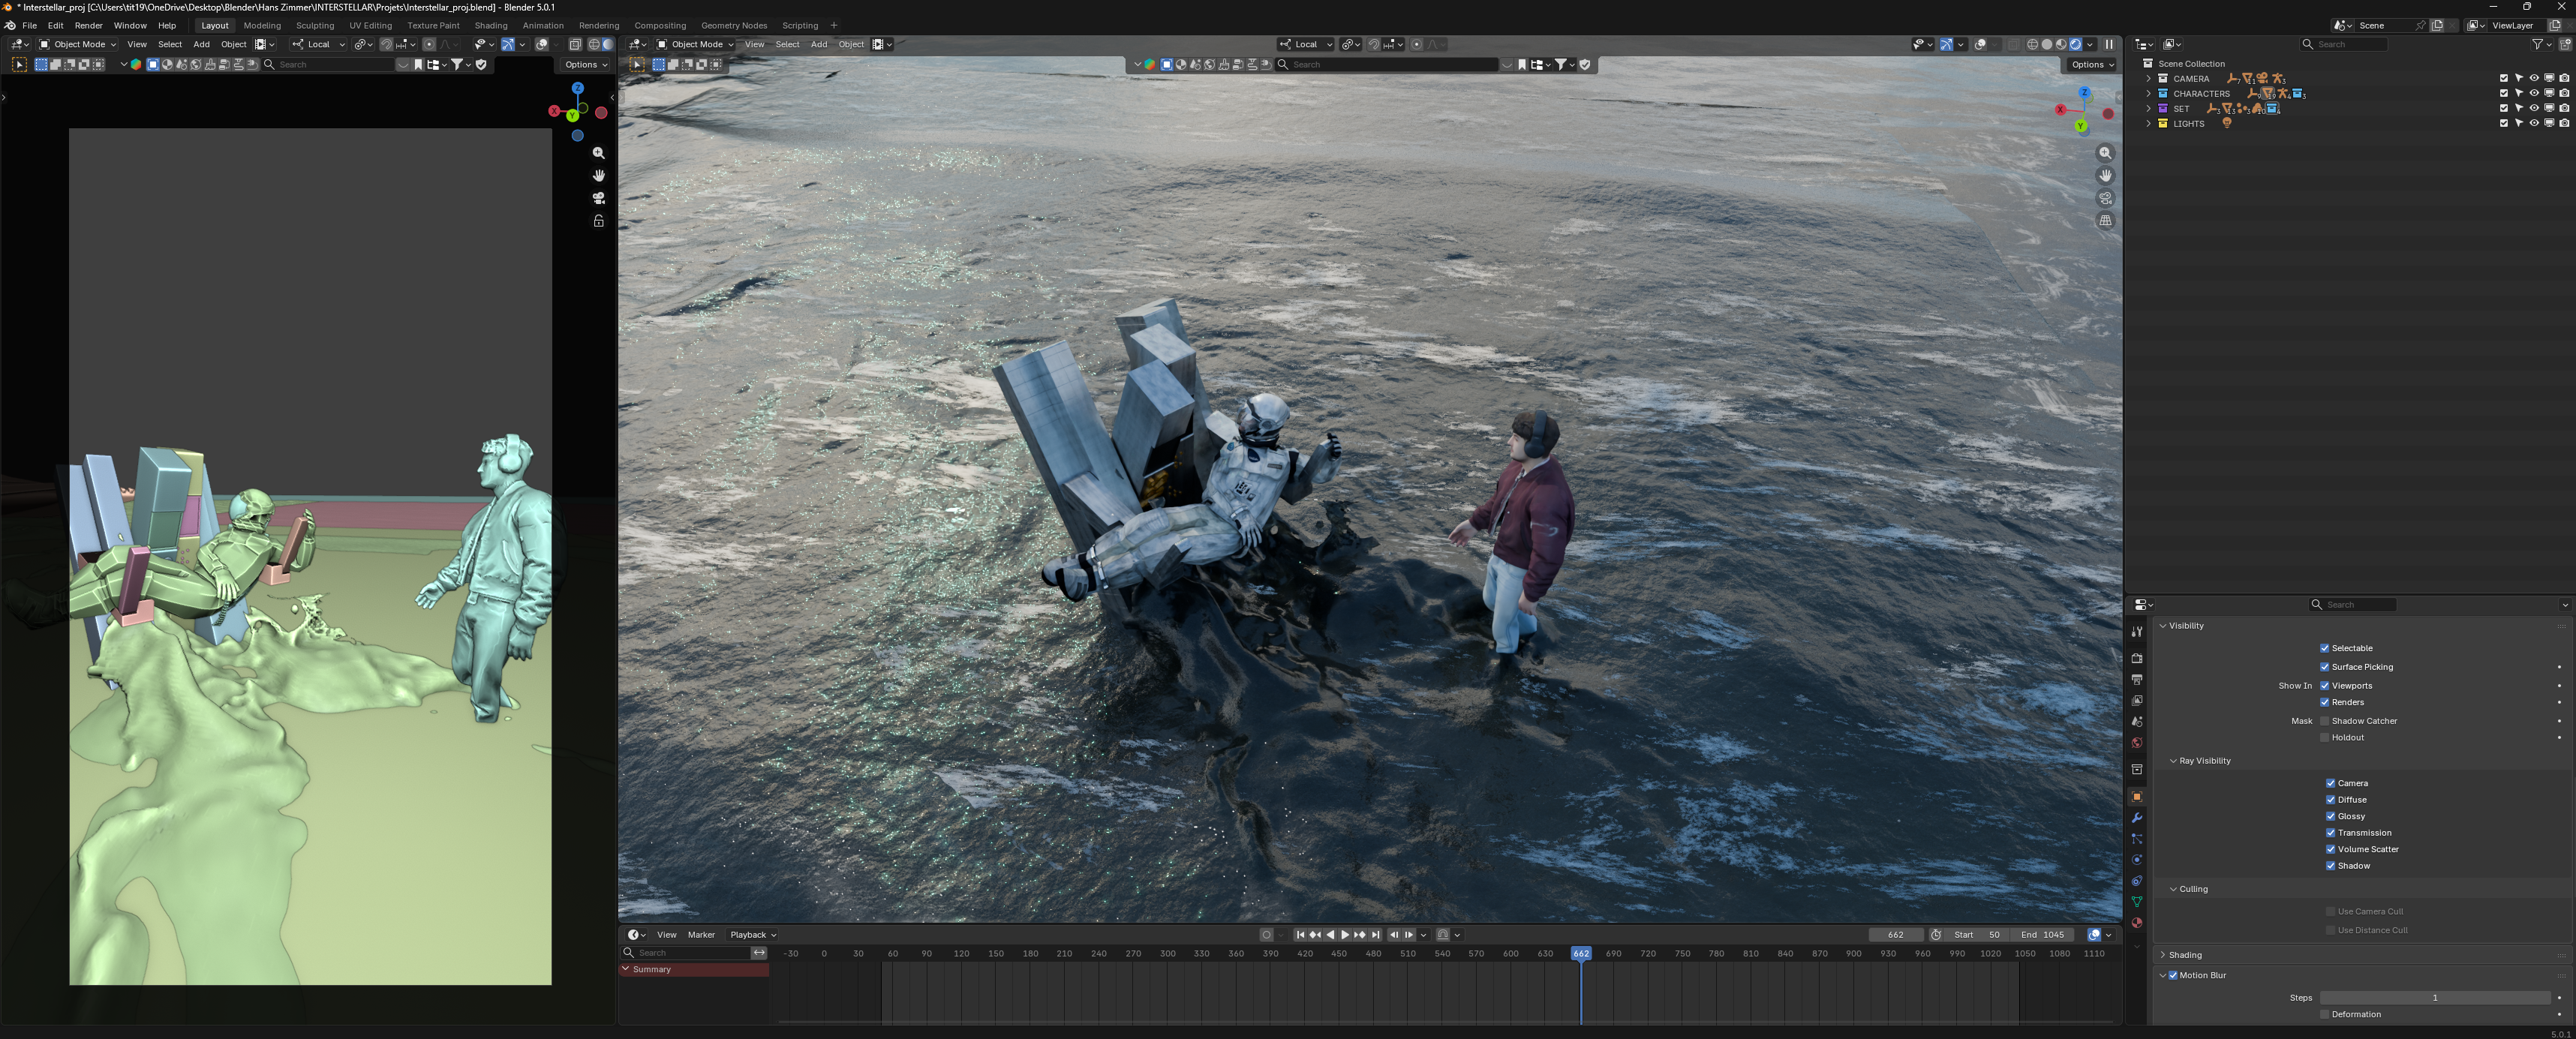Expand the CHARACTERS collection in the outliner
Screen dimensions: 2576x1039
click(x=2148, y=93)
